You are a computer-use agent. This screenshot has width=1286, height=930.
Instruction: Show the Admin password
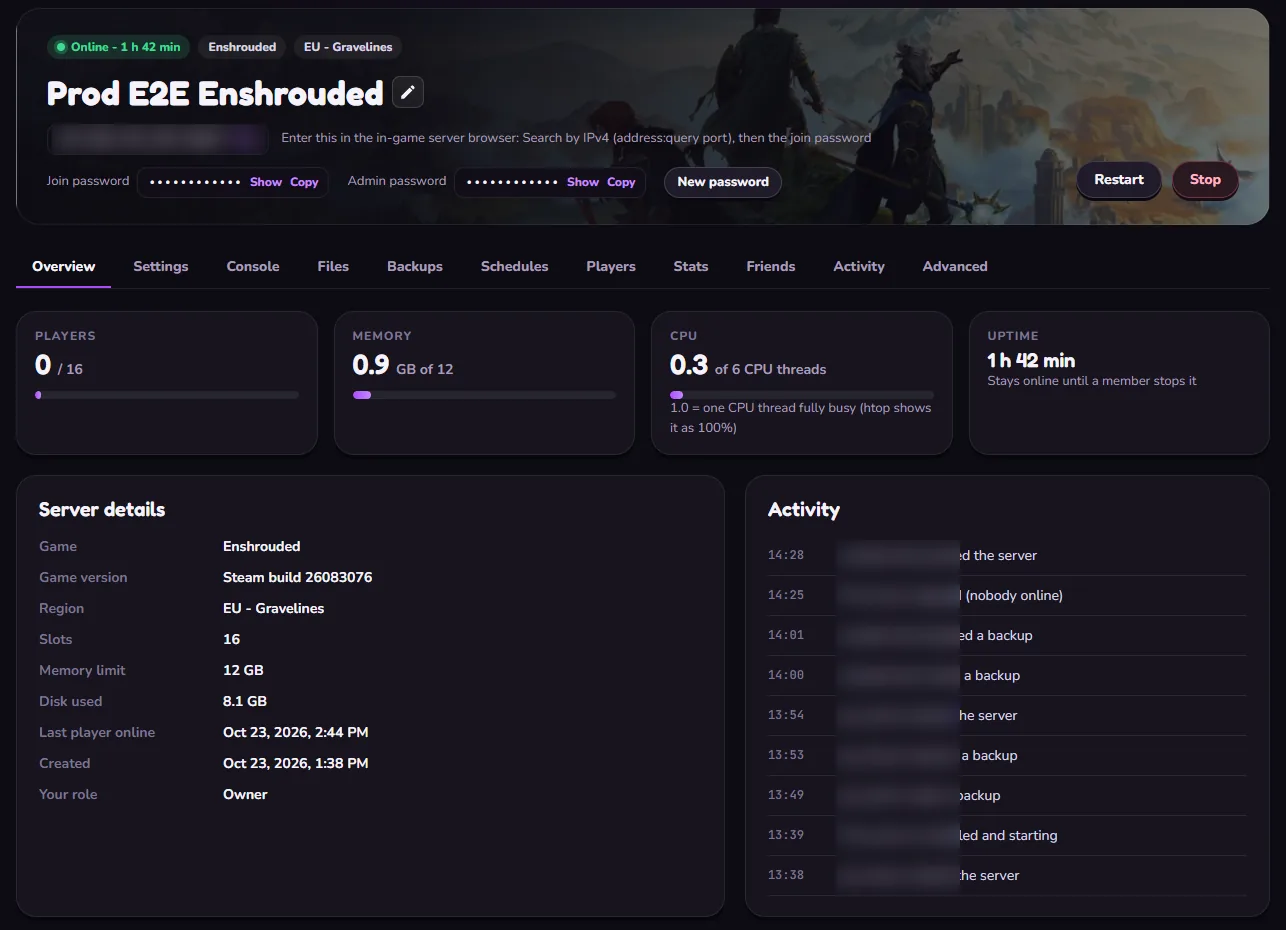coord(583,182)
